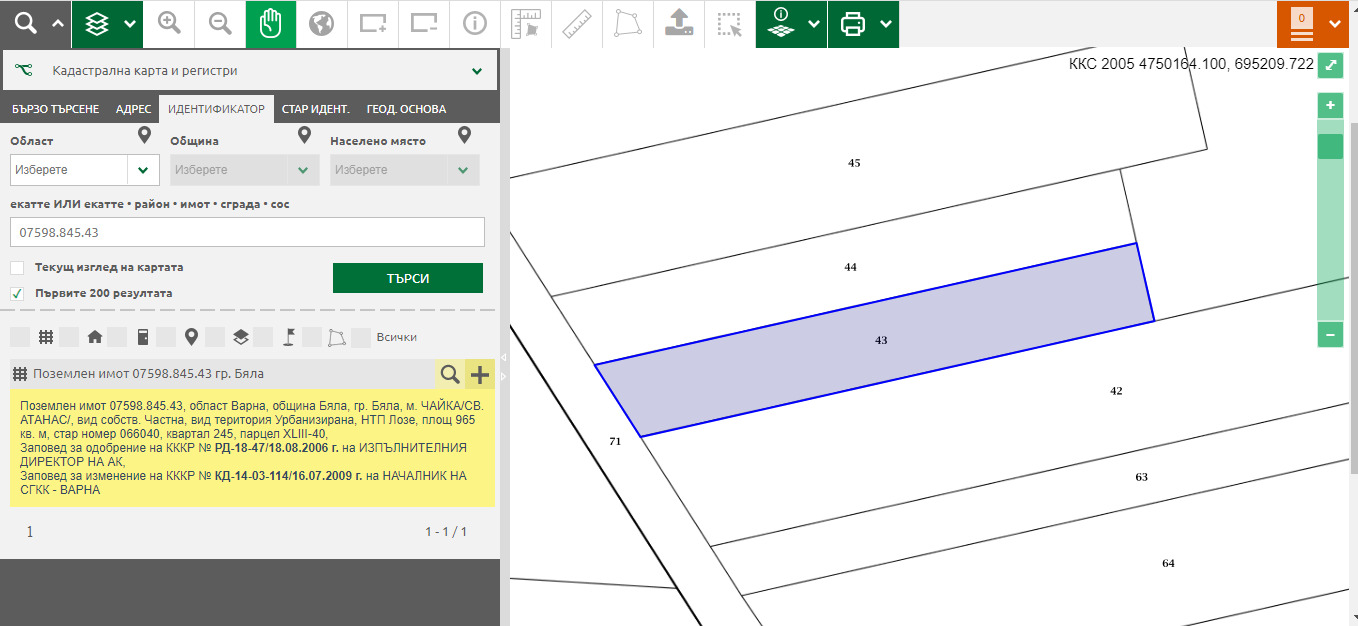Switch to the 'АДРЕС' tab

pyautogui.click(x=133, y=109)
